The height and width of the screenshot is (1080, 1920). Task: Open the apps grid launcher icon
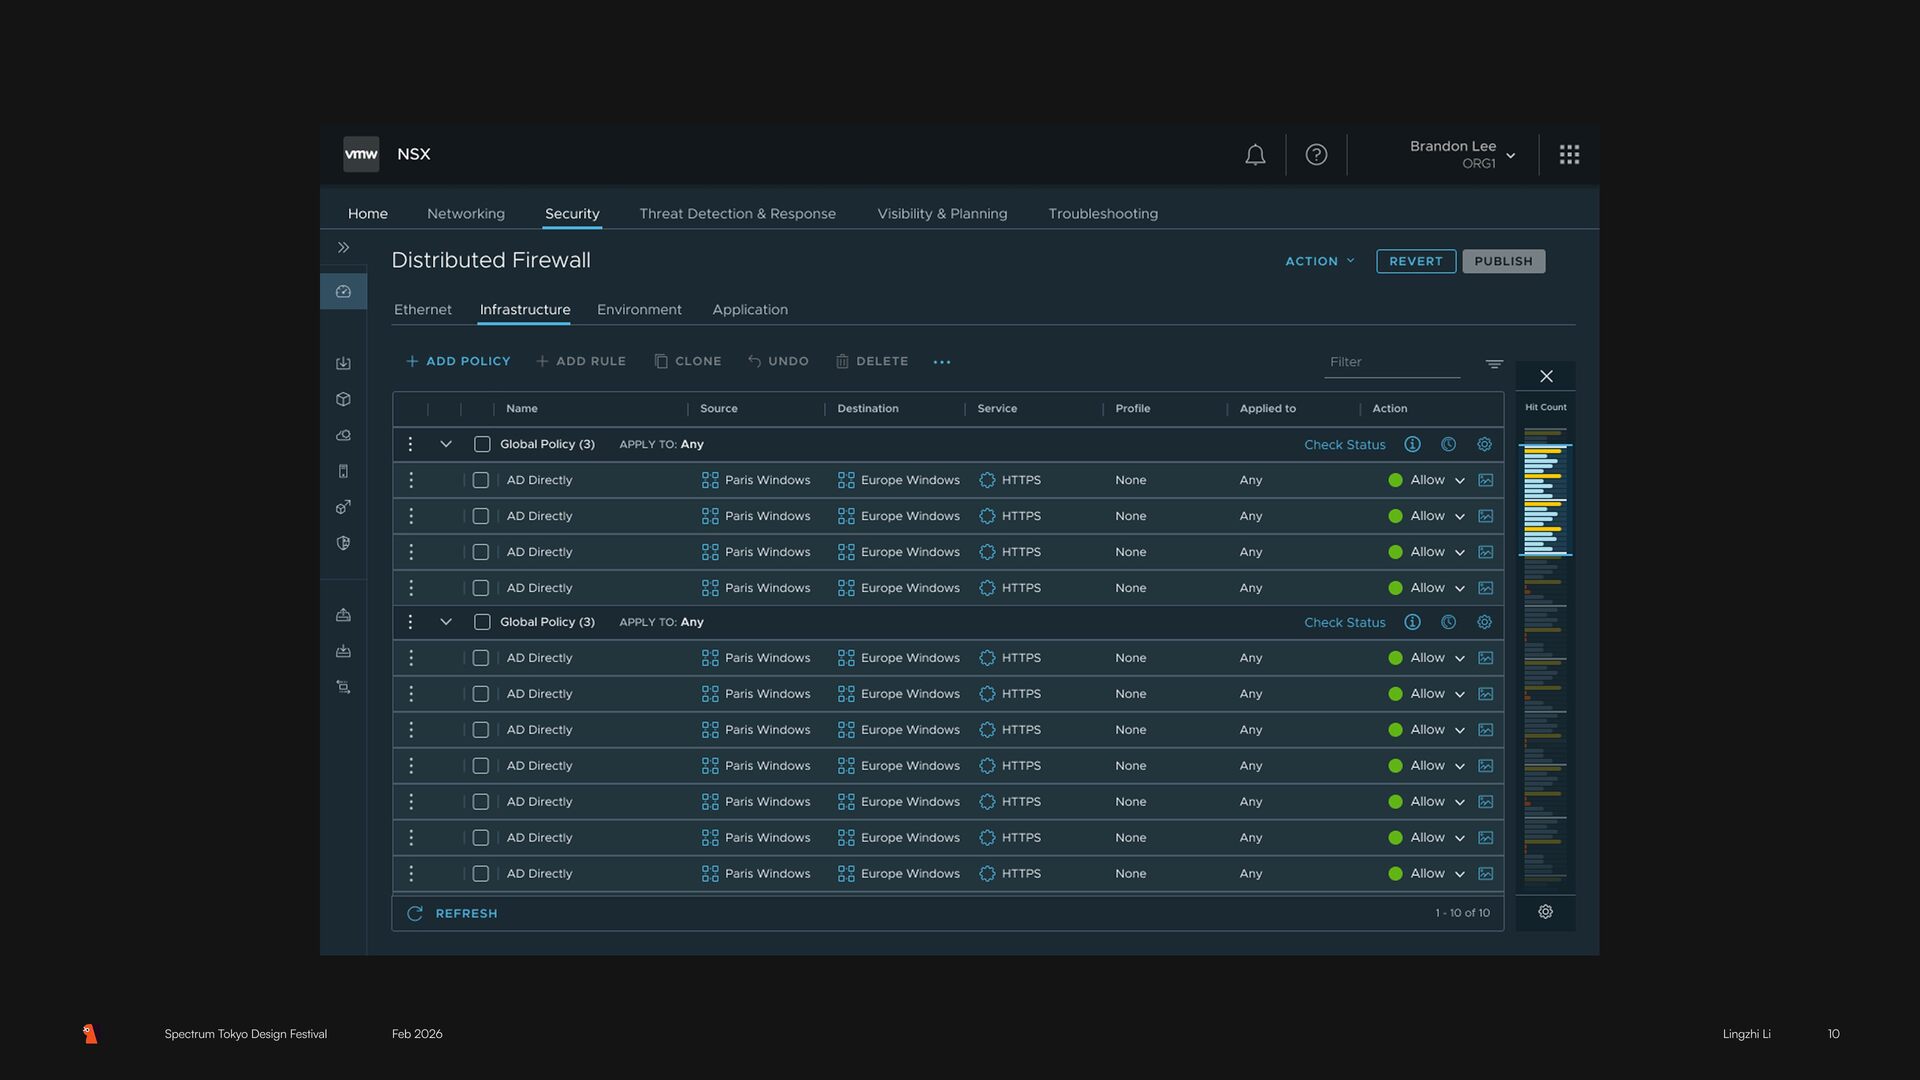coord(1569,155)
